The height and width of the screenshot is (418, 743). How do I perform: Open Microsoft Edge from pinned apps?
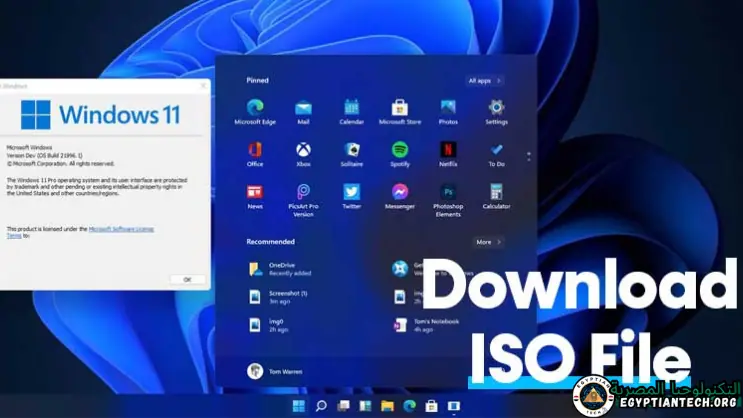255,112
